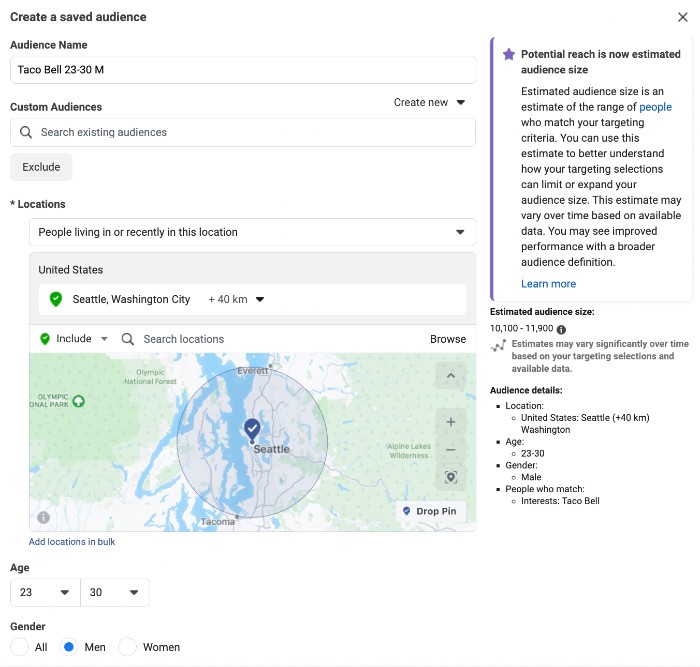Open the Create new dropdown
The height and width of the screenshot is (667, 700).
point(429,102)
